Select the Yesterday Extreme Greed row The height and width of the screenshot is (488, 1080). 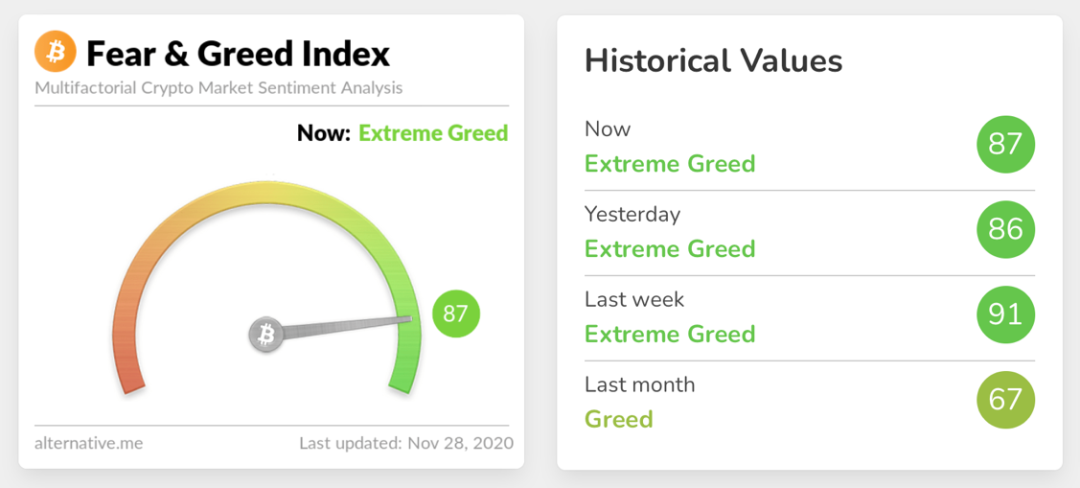[669, 248]
